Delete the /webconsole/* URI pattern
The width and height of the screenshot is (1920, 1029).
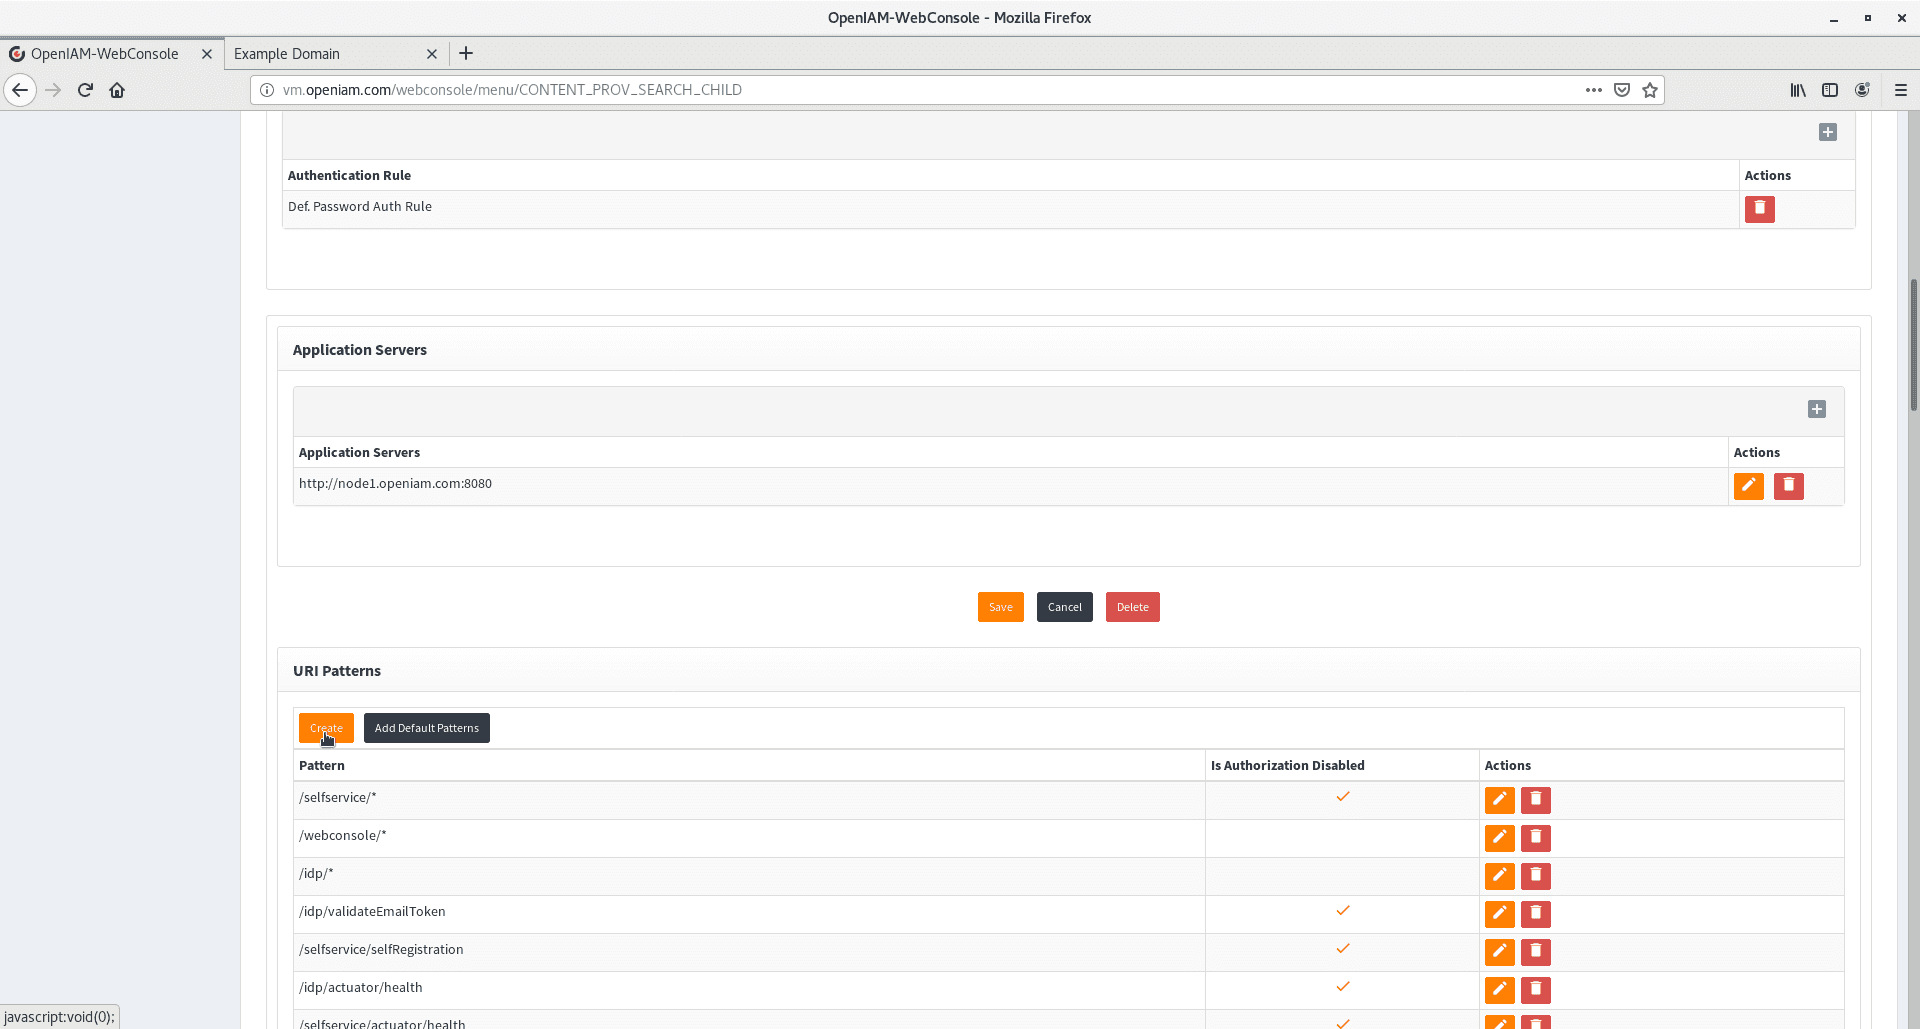tap(1535, 838)
